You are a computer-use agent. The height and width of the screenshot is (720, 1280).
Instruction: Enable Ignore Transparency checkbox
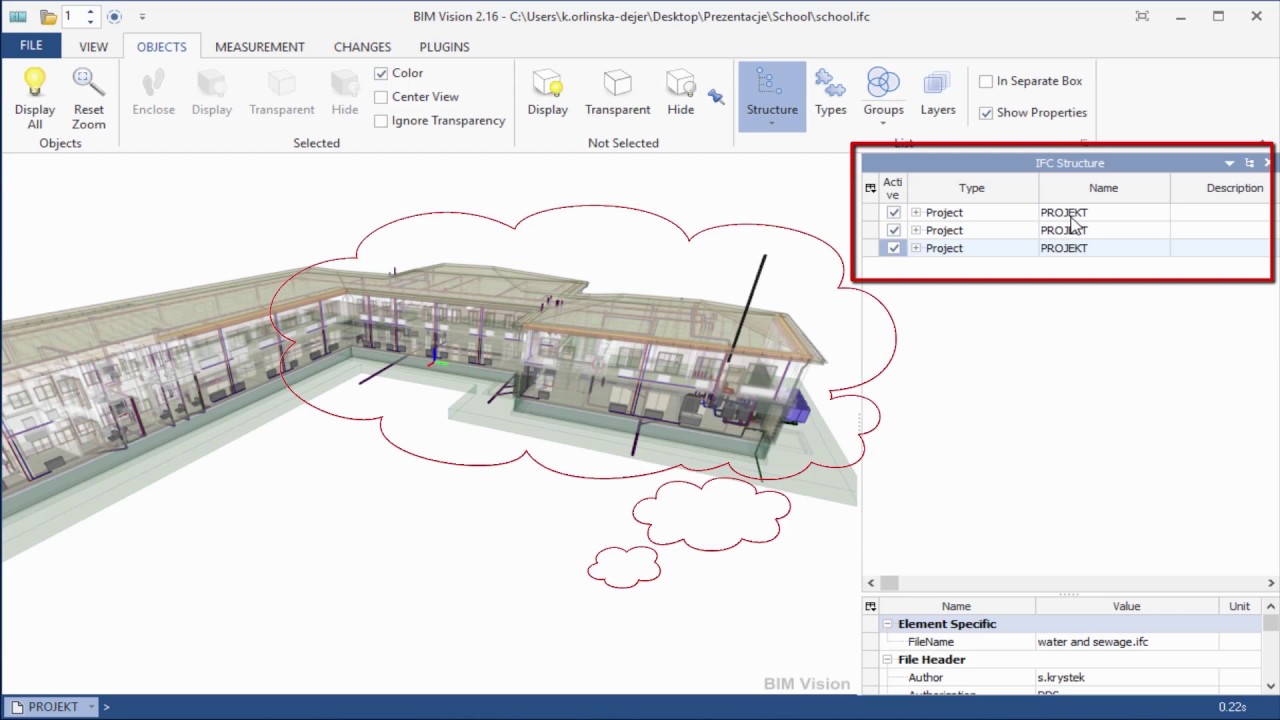click(381, 121)
